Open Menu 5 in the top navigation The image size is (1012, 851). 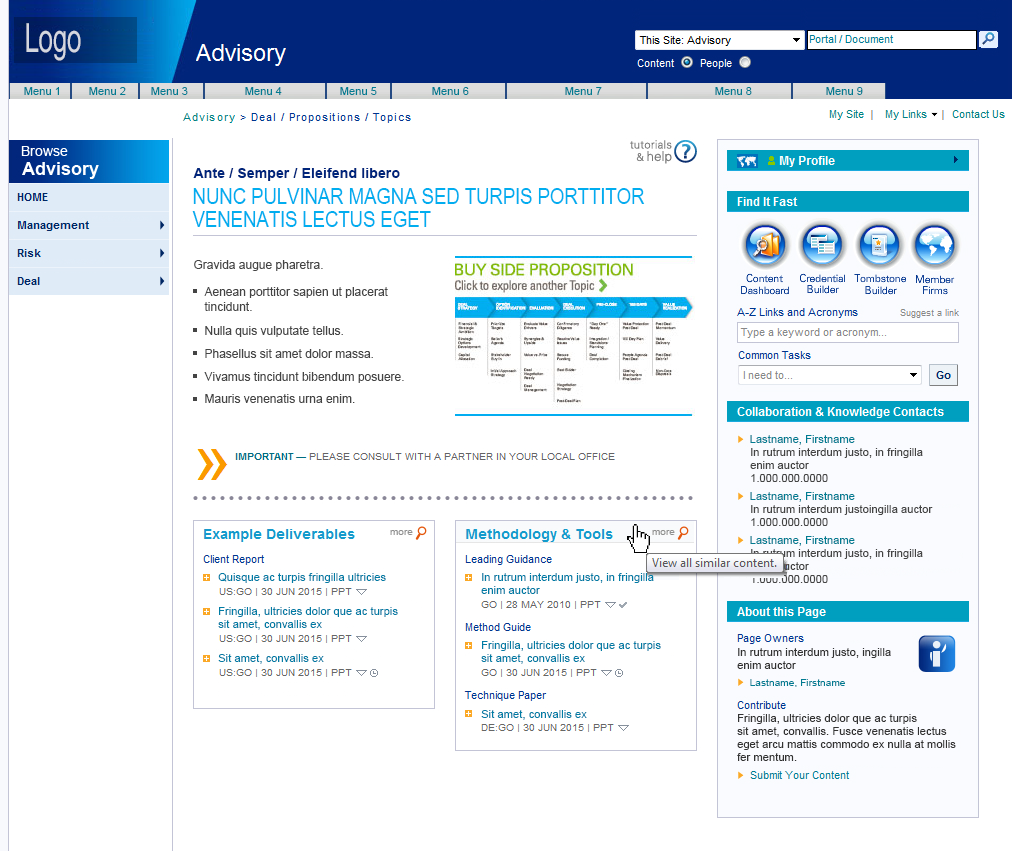[x=358, y=91]
